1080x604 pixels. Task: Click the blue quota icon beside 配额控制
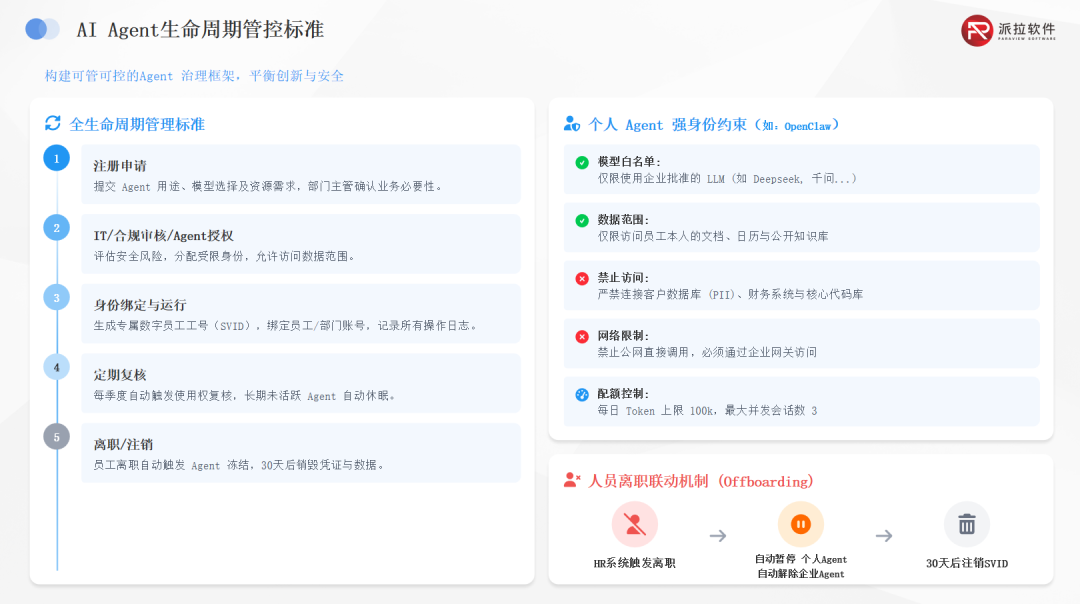[582, 396]
